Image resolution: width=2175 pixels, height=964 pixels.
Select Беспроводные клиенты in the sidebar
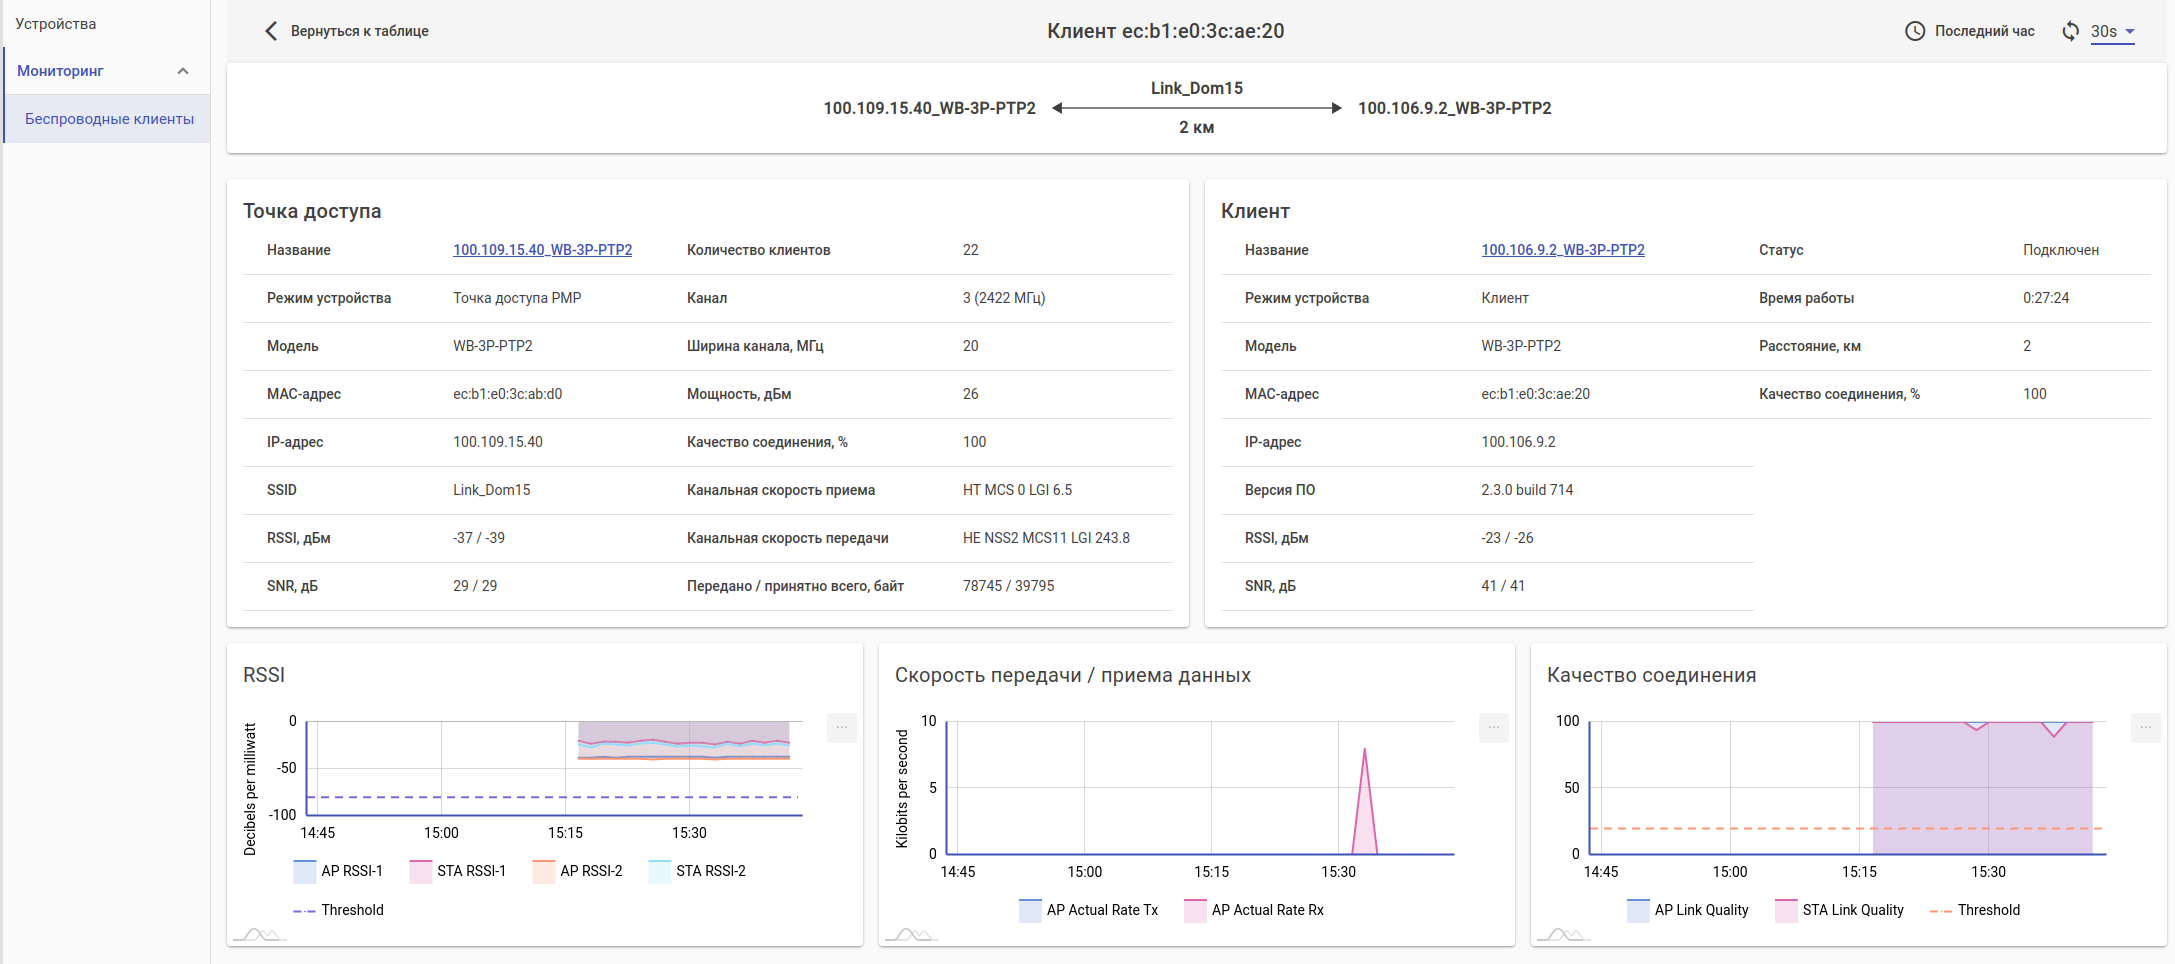tap(109, 119)
